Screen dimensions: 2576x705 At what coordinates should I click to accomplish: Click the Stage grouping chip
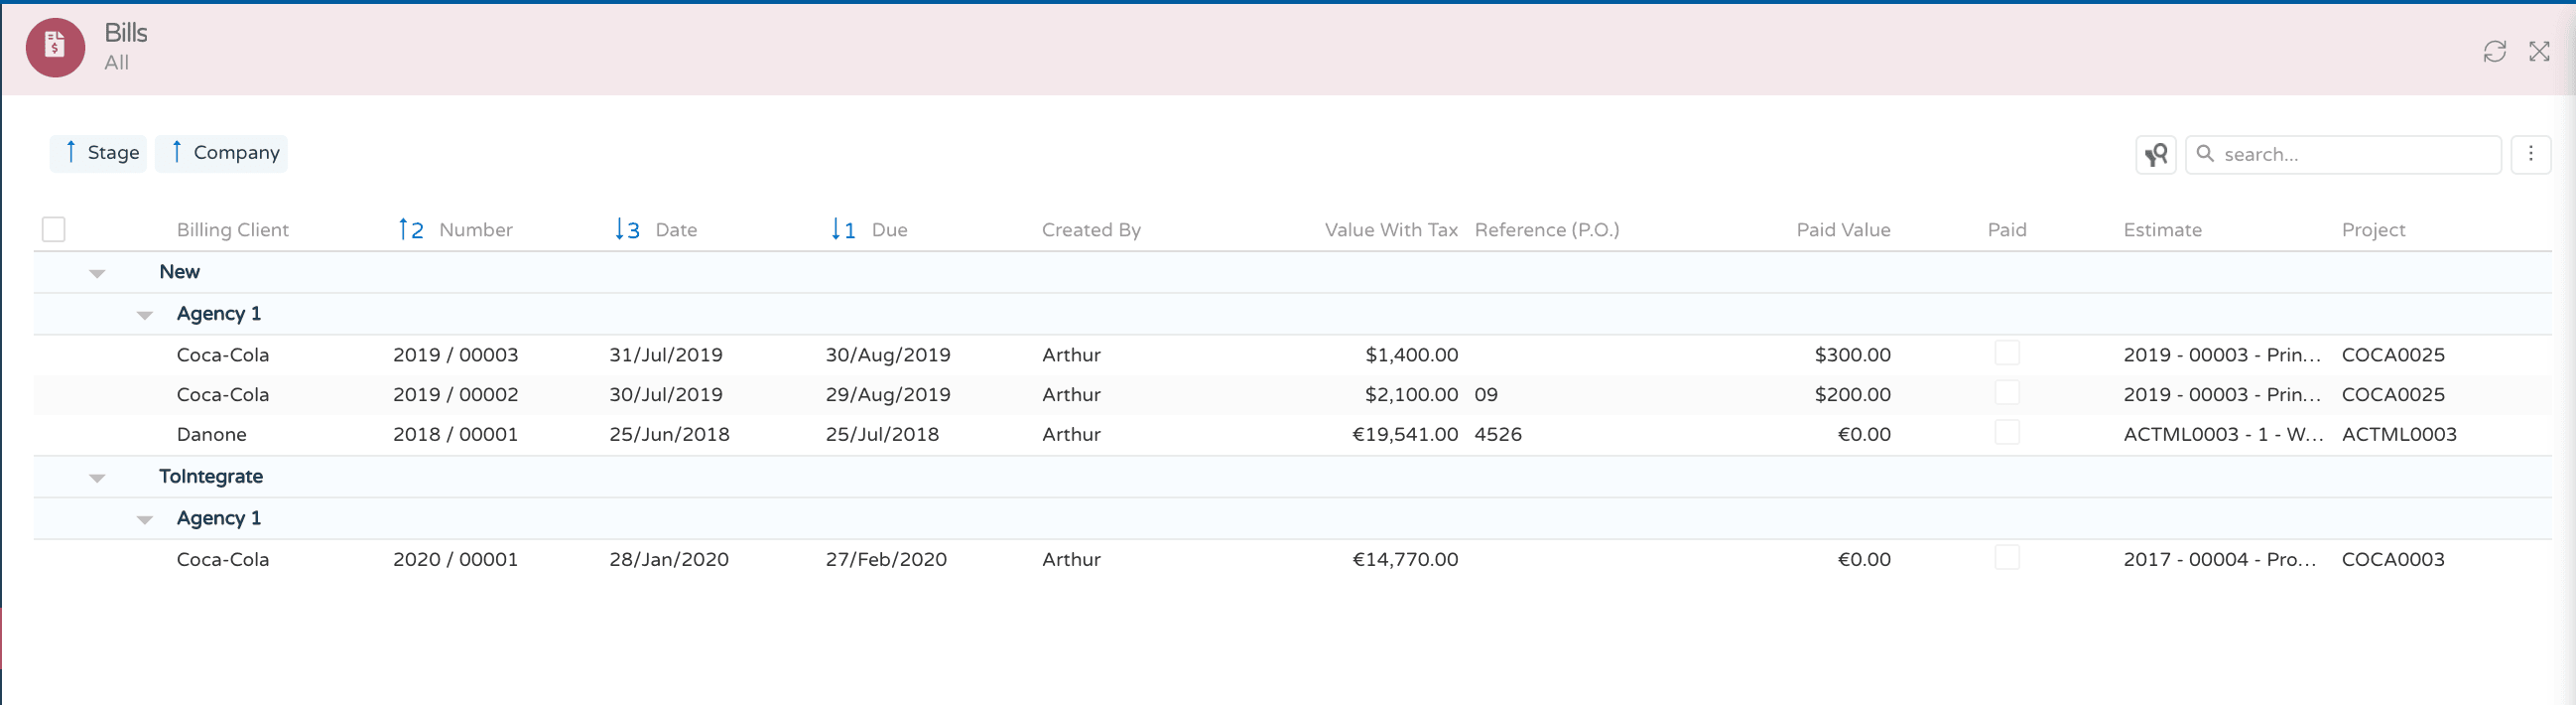coord(100,153)
